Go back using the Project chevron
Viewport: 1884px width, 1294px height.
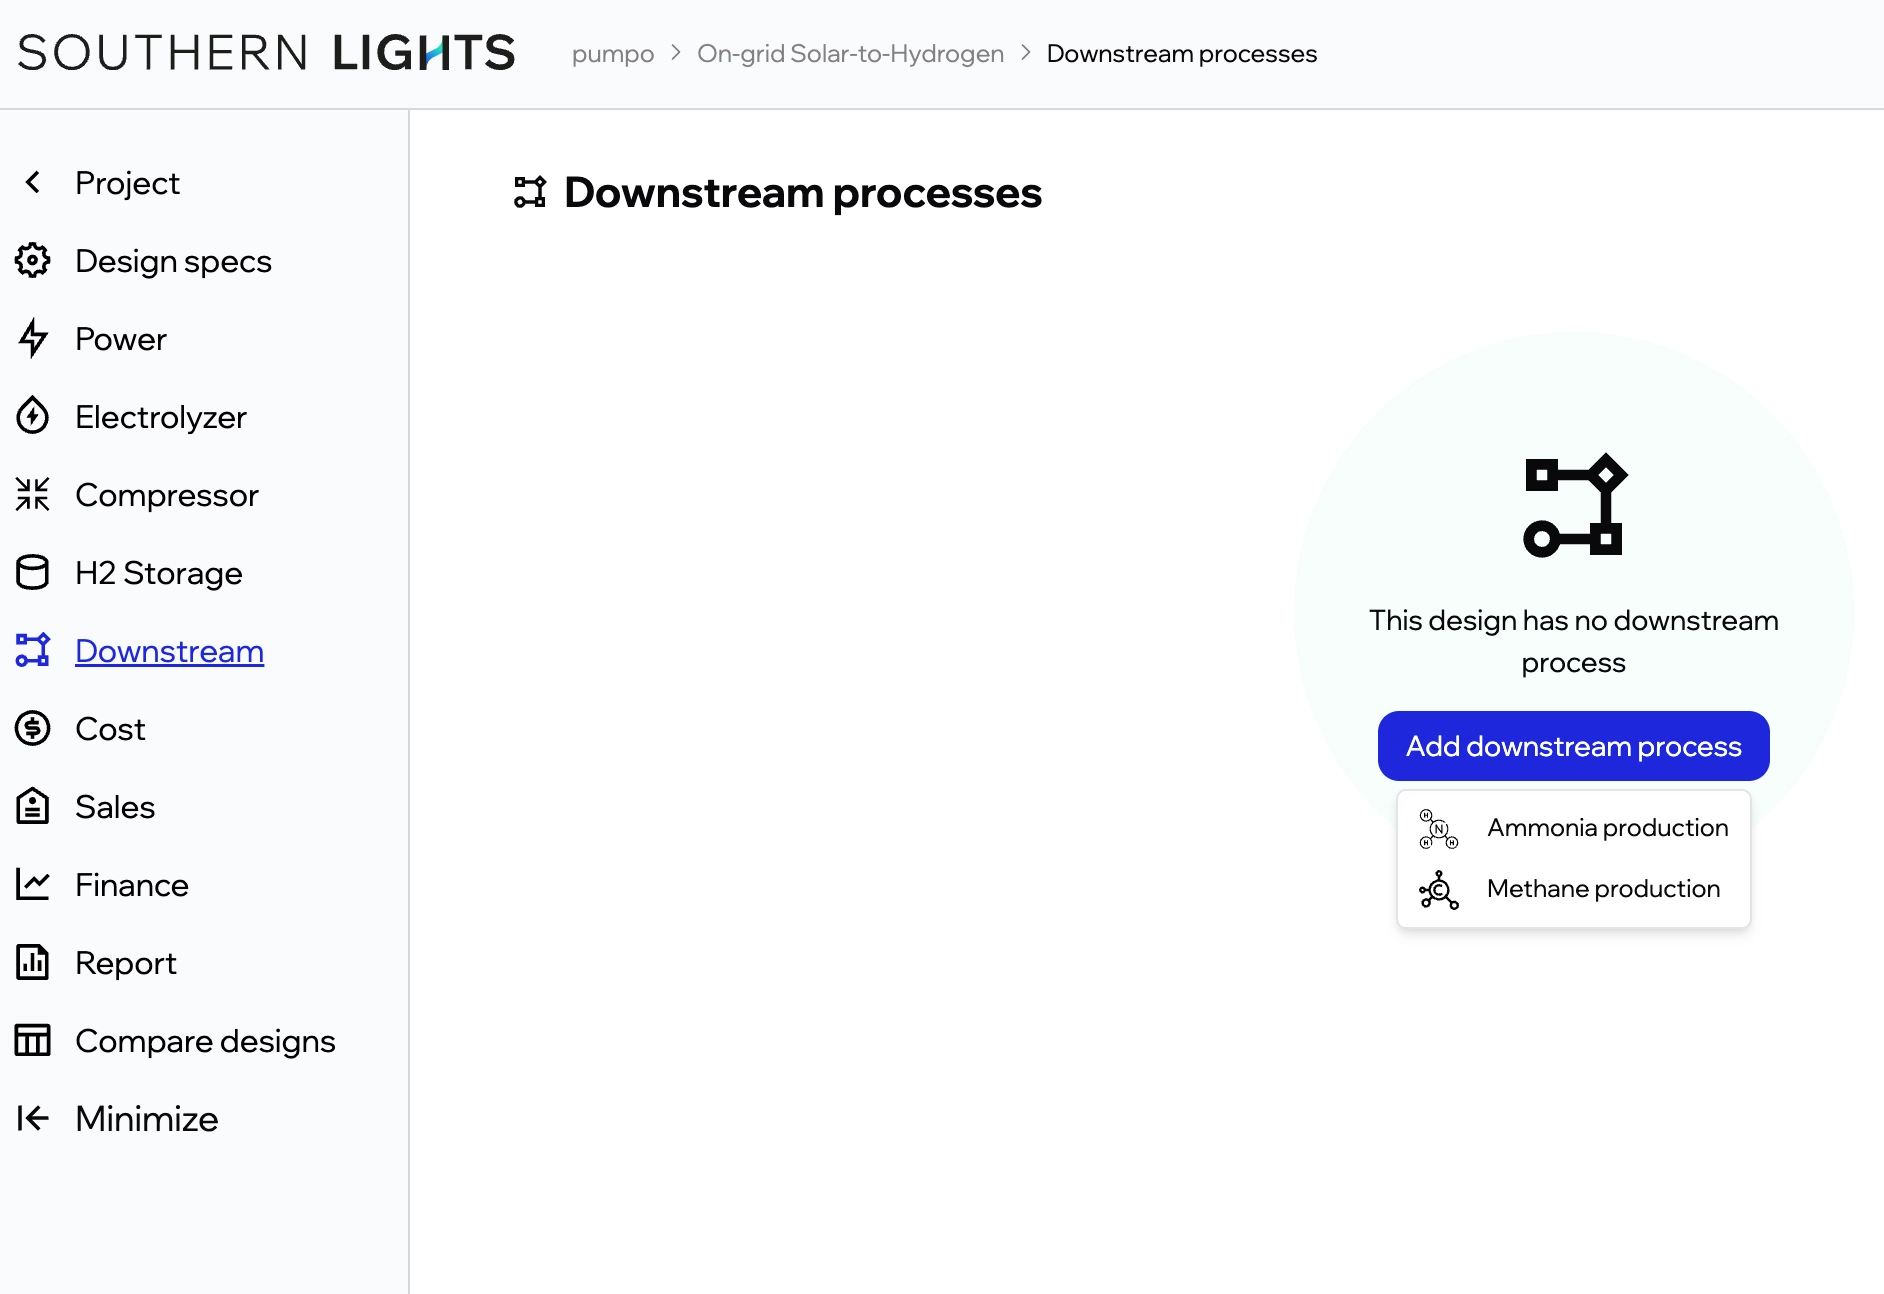pos(32,183)
